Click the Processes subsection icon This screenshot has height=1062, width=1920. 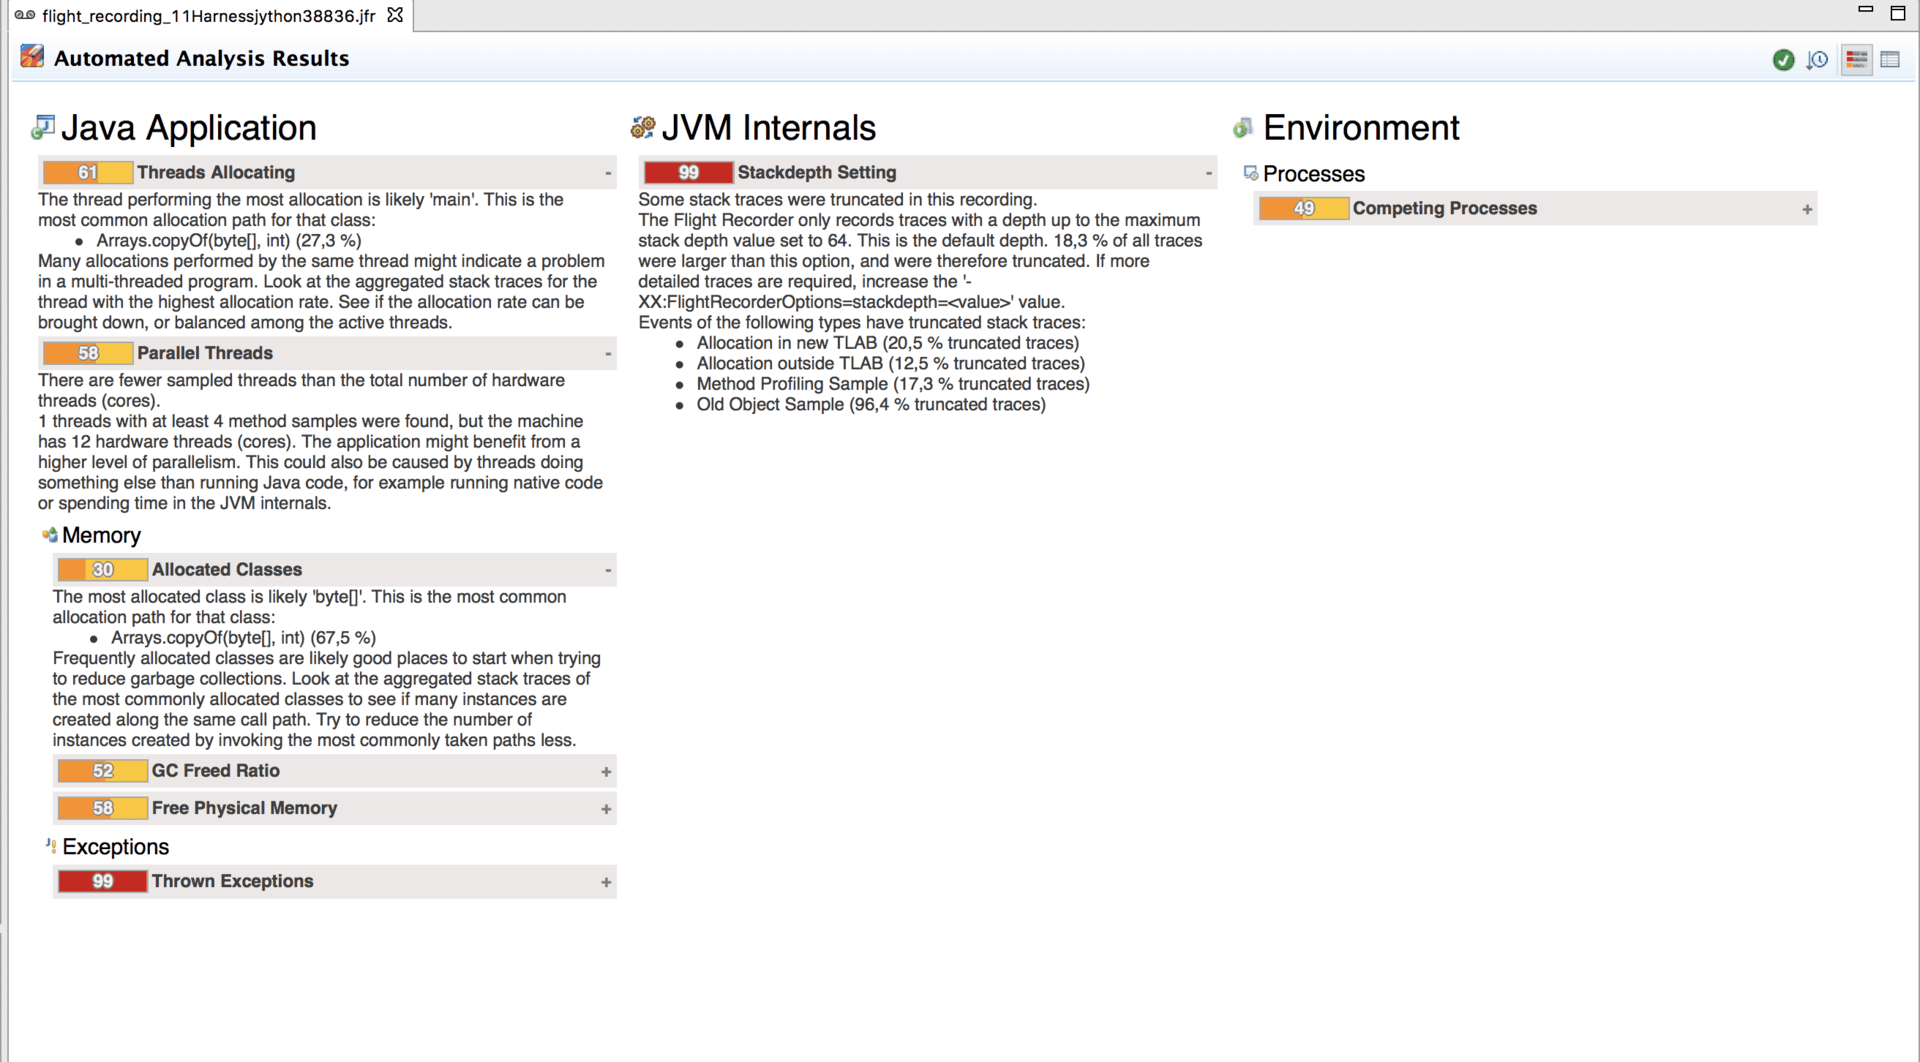click(x=1250, y=173)
